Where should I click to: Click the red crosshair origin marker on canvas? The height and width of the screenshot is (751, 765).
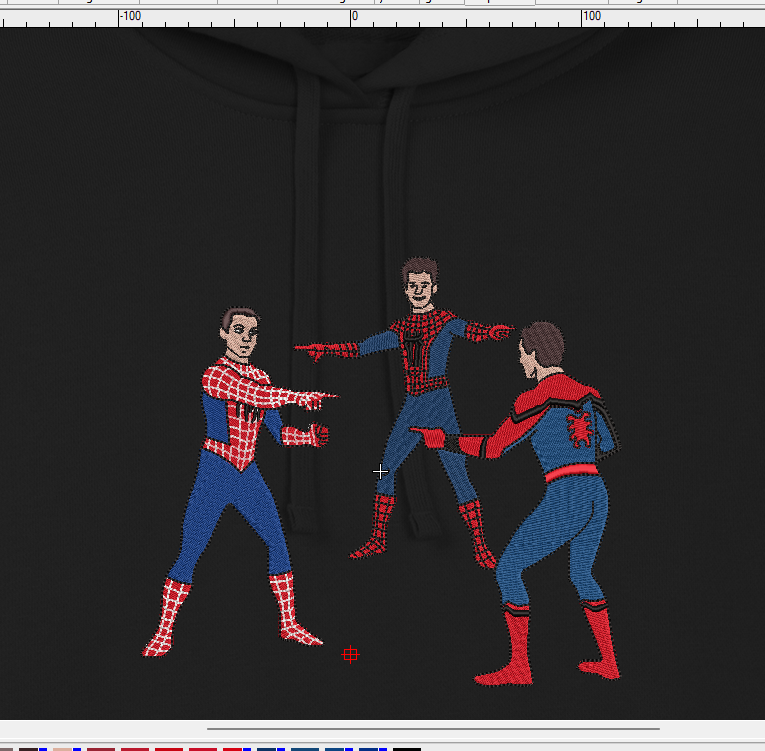coord(350,655)
